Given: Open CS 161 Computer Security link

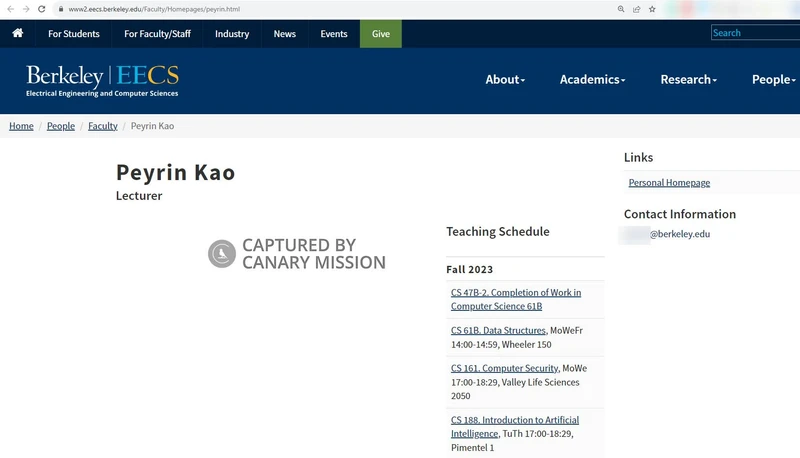Looking at the screenshot, I should coord(504,368).
